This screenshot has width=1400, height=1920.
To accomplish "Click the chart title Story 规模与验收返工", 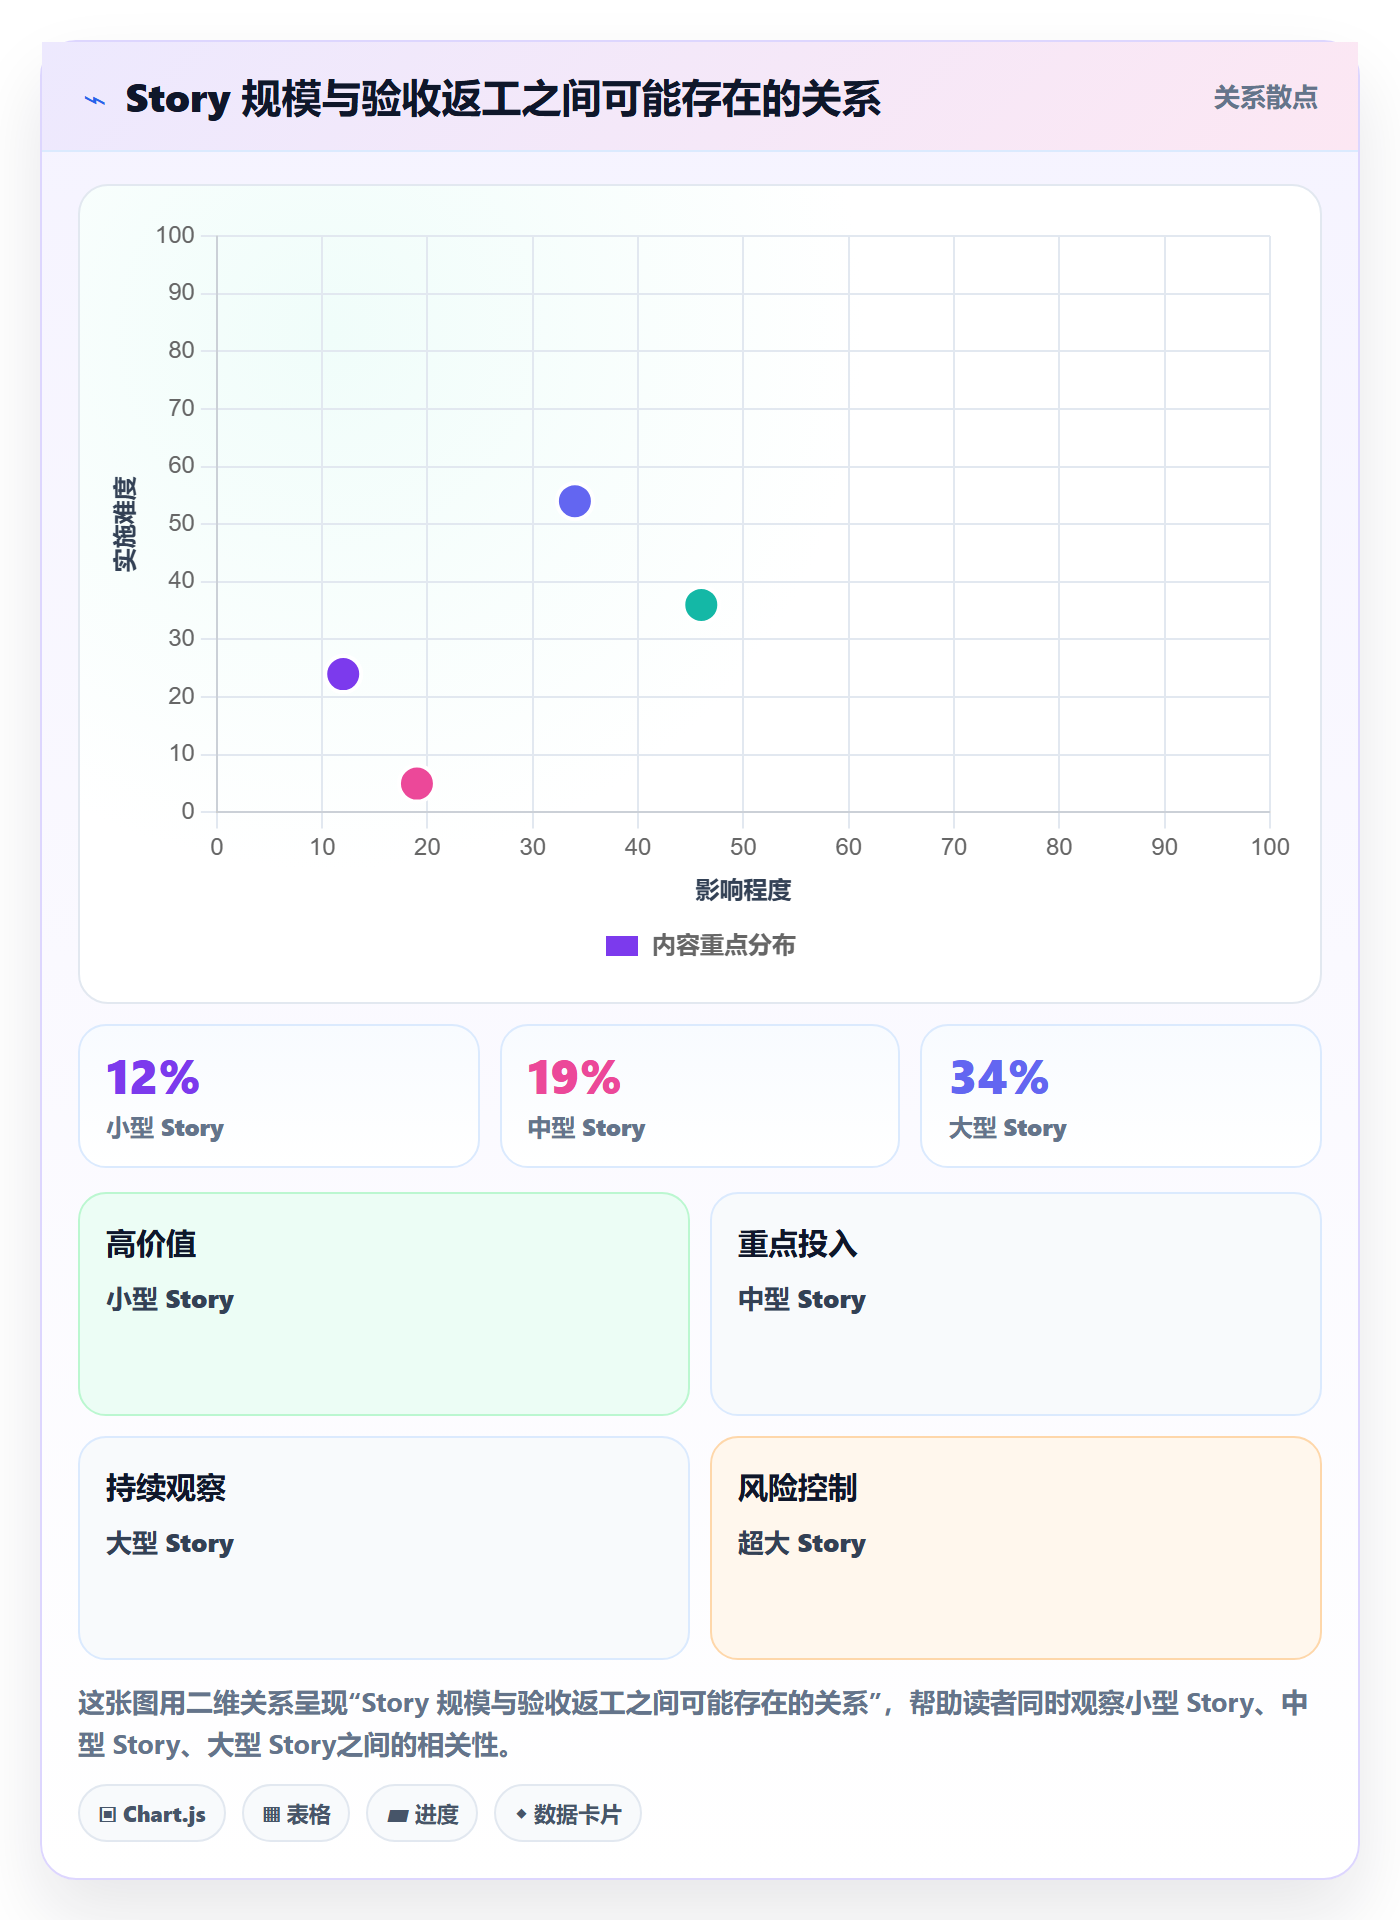I will [x=503, y=99].
